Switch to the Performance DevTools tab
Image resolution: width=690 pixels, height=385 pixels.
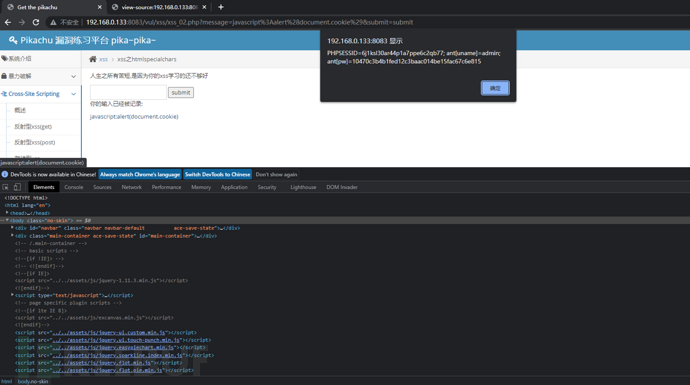[166, 187]
